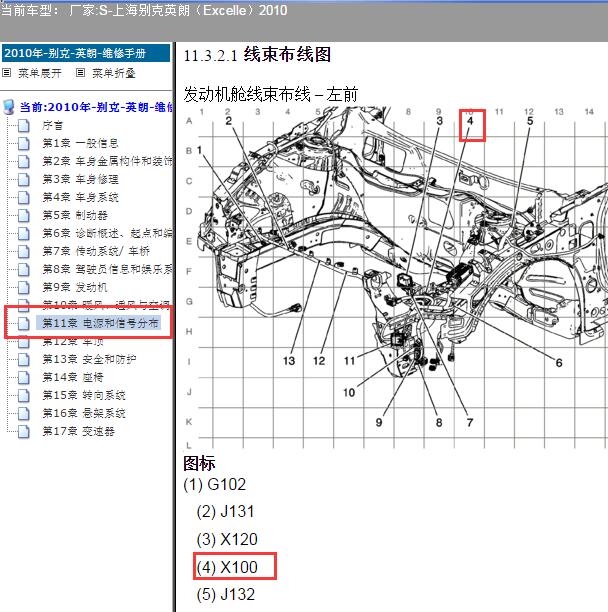Click callout number 13 in the diagram
608x612 pixels.
pyautogui.click(x=289, y=360)
